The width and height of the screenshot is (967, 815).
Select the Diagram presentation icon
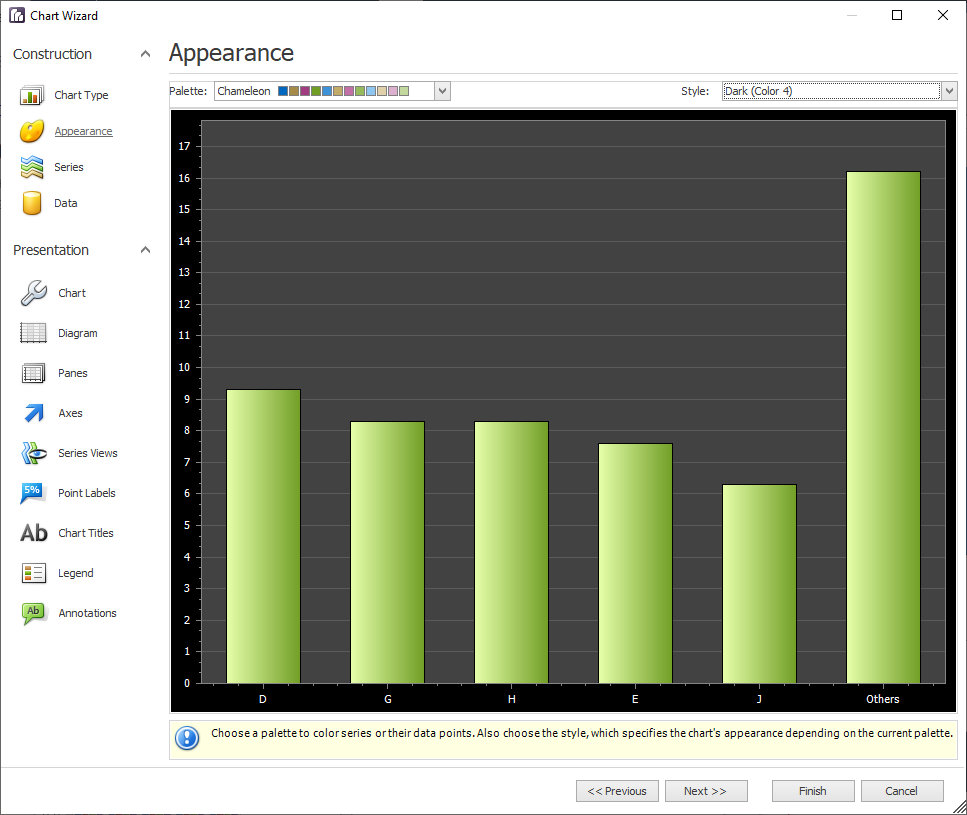pos(32,332)
